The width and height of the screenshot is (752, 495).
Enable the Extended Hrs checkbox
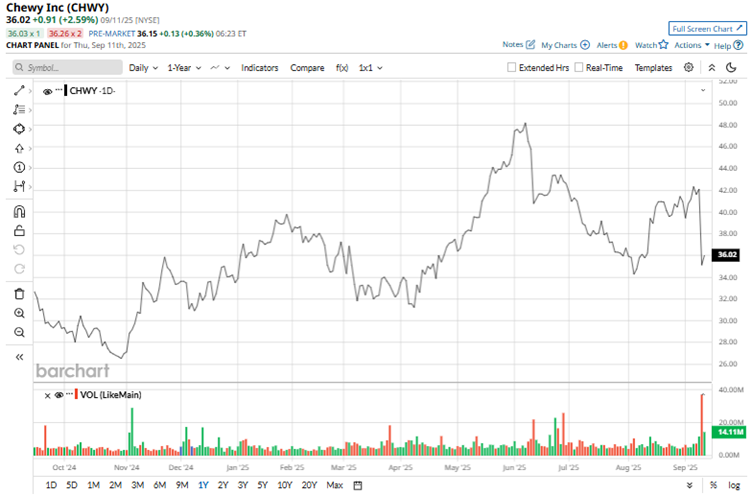point(512,68)
